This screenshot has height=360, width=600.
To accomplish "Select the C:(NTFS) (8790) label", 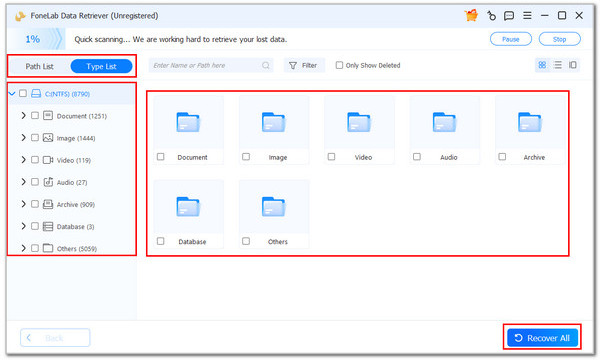I will coord(67,94).
